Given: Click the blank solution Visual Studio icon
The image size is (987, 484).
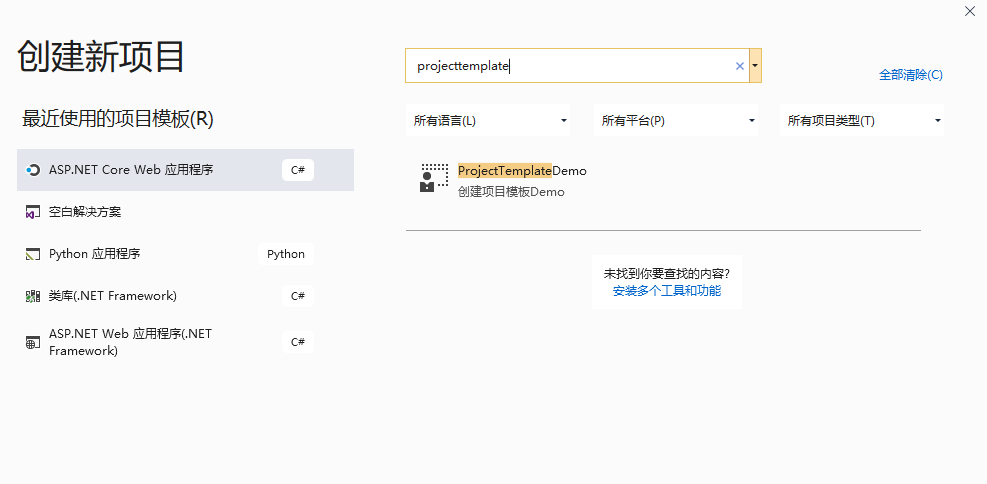Looking at the screenshot, I should [33, 212].
